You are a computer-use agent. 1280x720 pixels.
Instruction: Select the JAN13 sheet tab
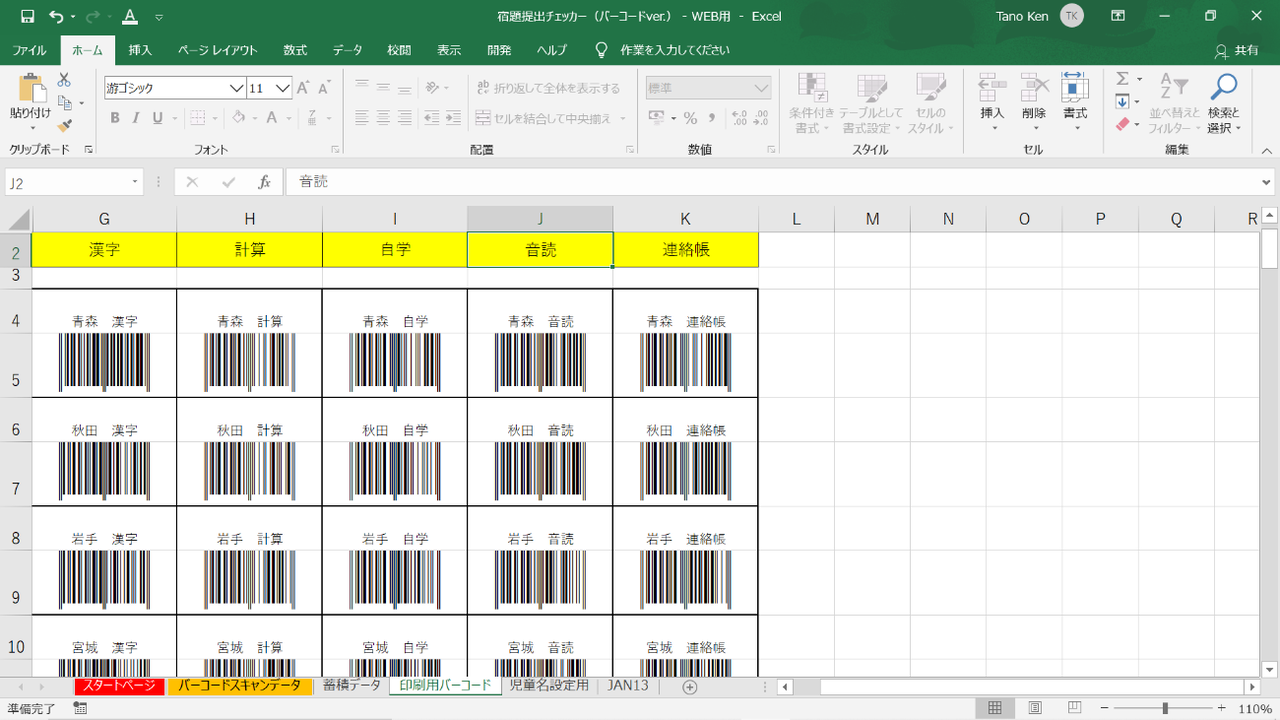(628, 686)
